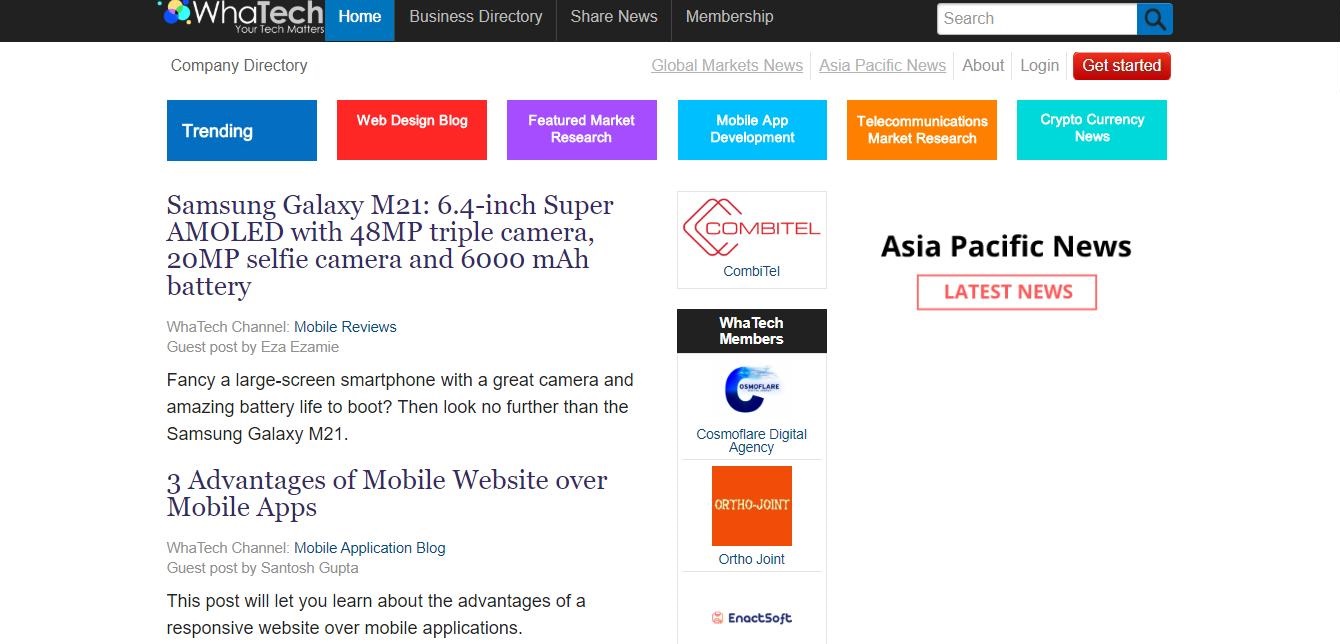The height and width of the screenshot is (644, 1340).
Task: Select the blue Trending tile
Action: point(242,130)
